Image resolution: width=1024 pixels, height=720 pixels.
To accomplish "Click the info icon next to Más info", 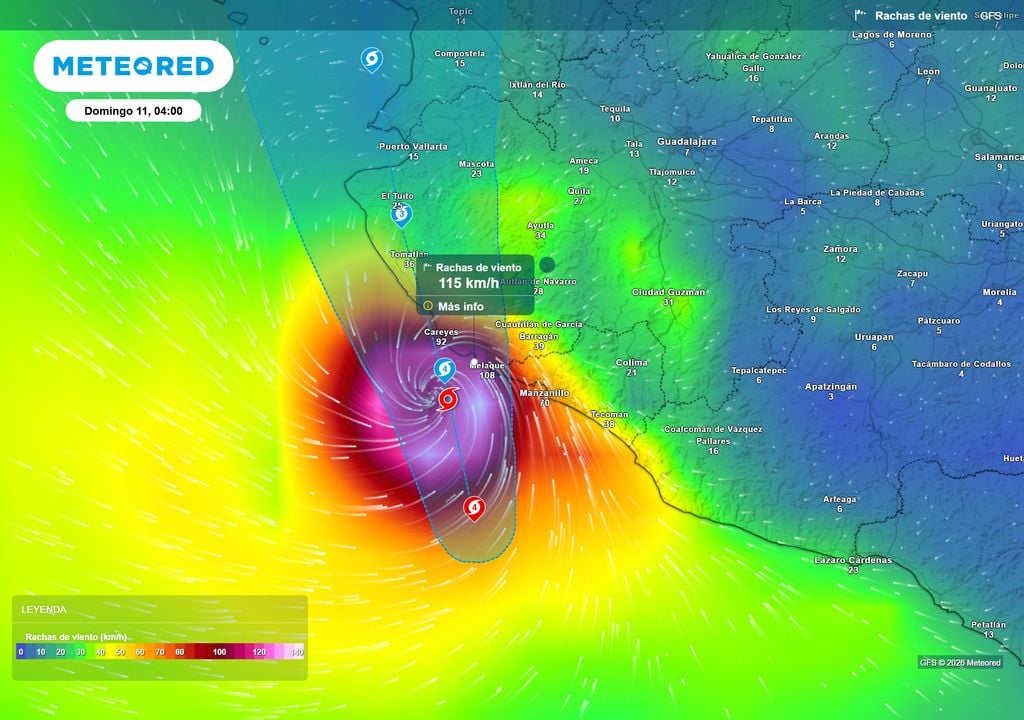I will [x=428, y=306].
